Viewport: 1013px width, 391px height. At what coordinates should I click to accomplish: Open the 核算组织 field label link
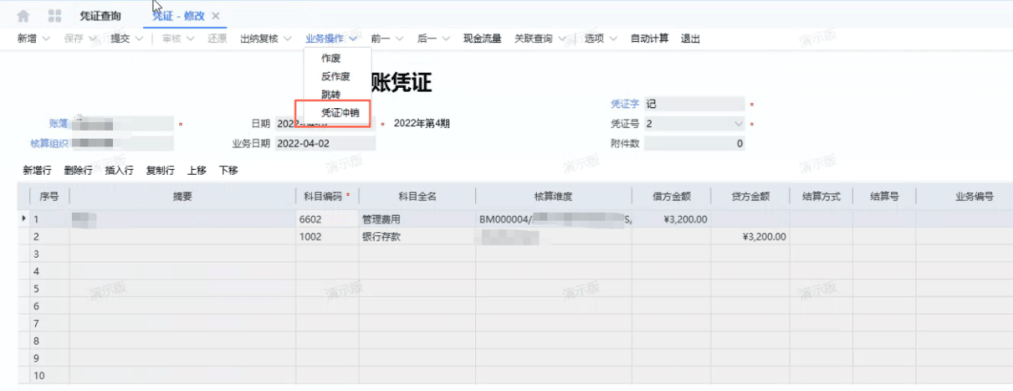49,143
